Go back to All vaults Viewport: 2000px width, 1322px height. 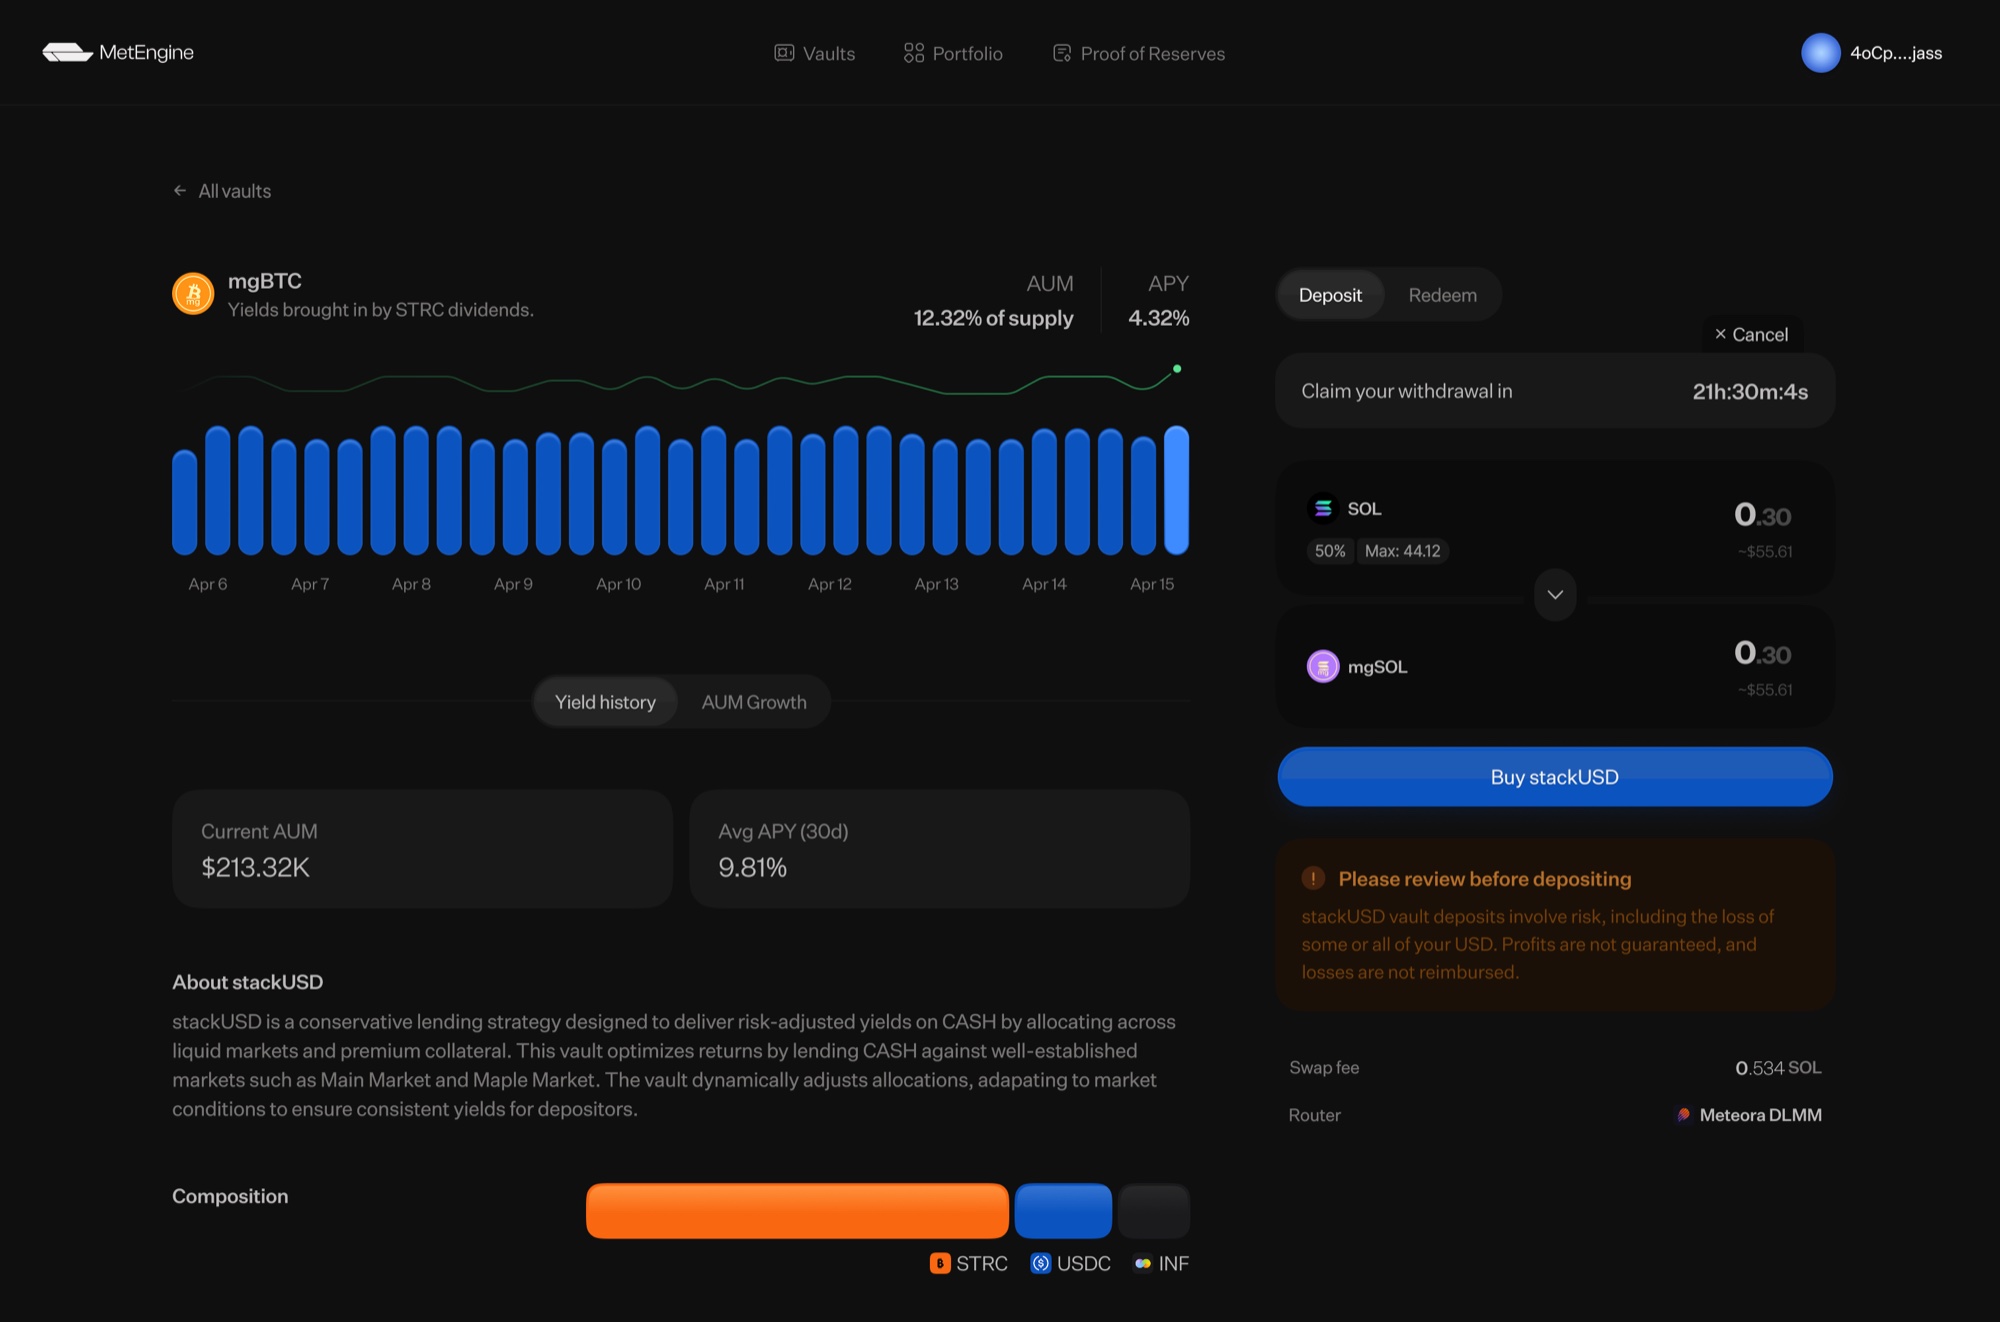point(222,190)
